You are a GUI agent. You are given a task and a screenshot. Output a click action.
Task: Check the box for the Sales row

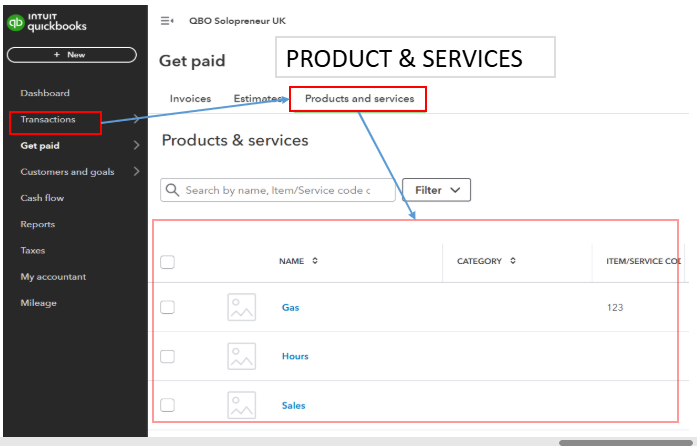[168, 405]
